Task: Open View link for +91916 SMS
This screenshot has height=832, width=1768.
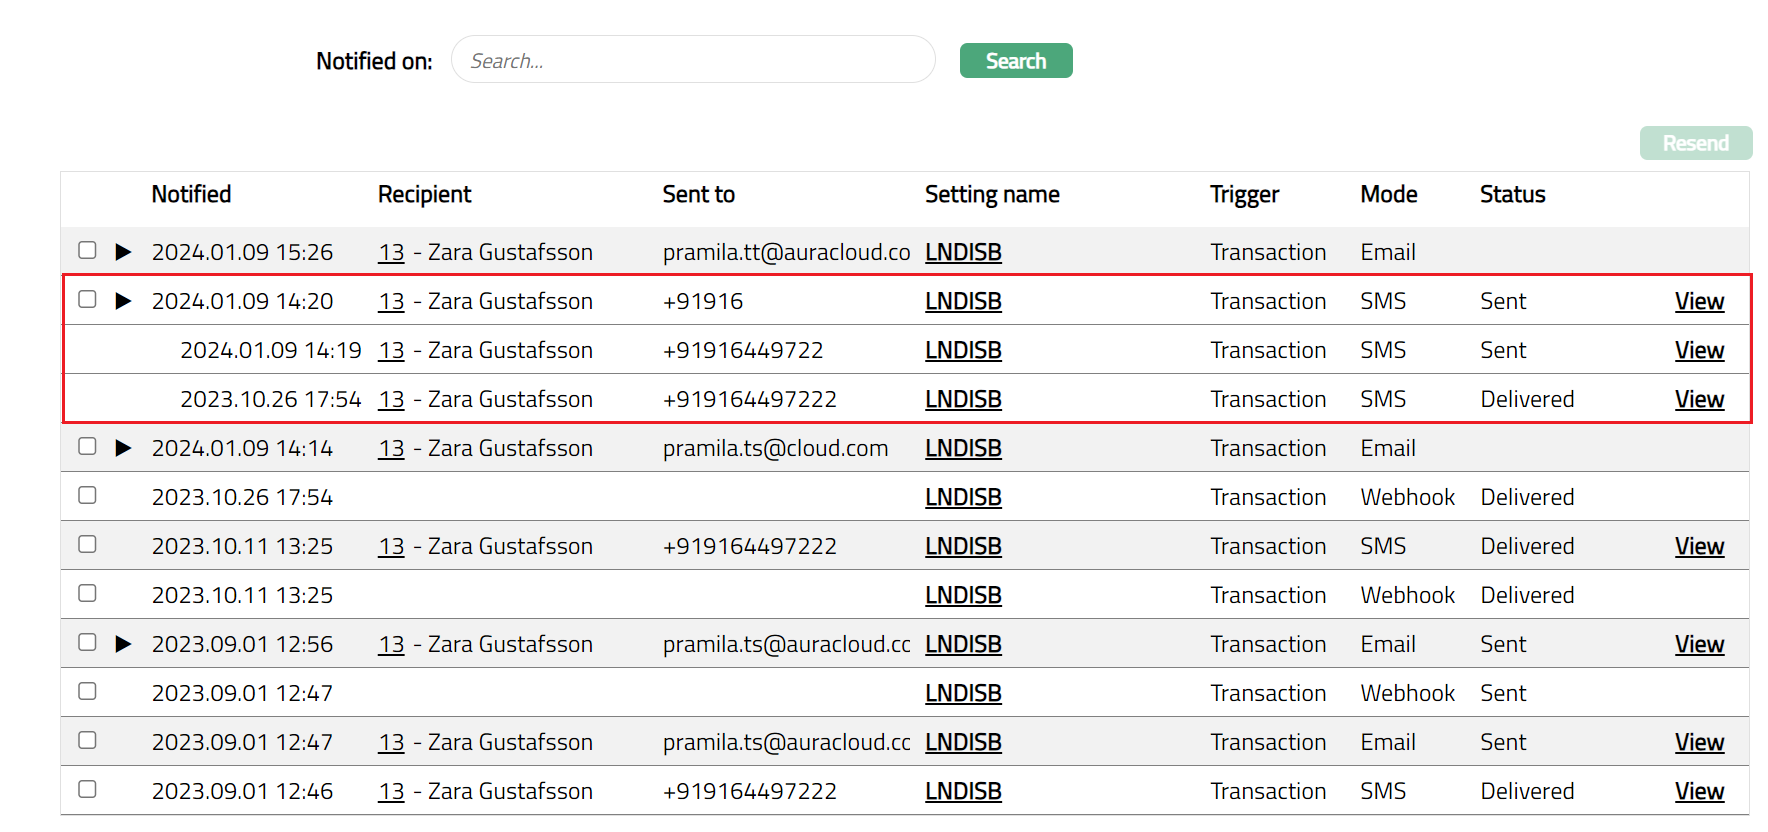Action: click(x=1698, y=301)
